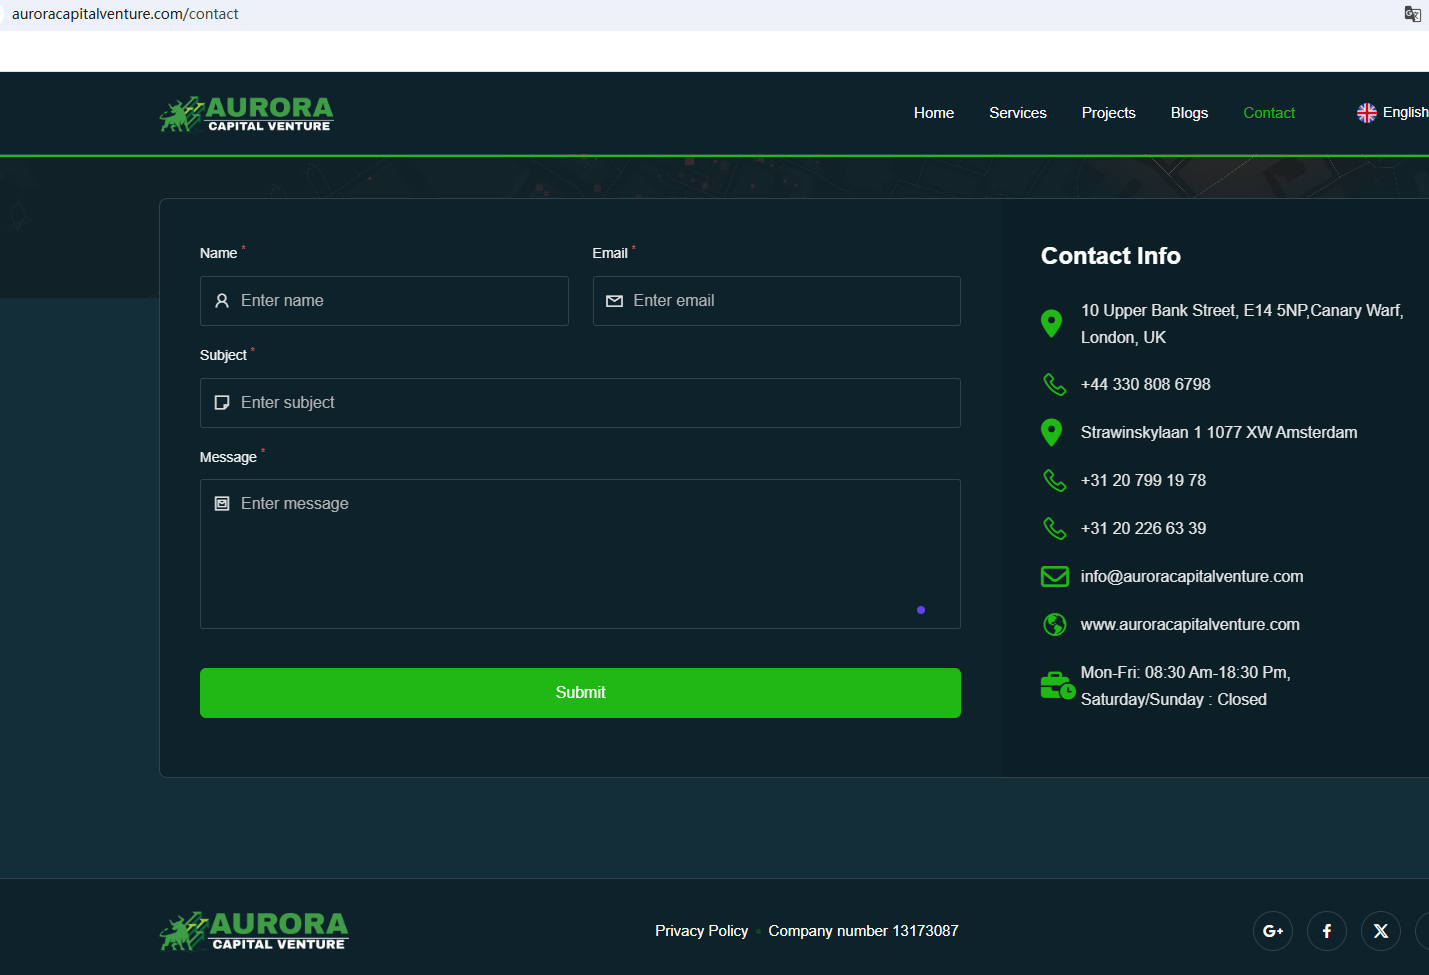The height and width of the screenshot is (975, 1429).
Task: Navigate to the Projects page
Action: (x=1108, y=113)
